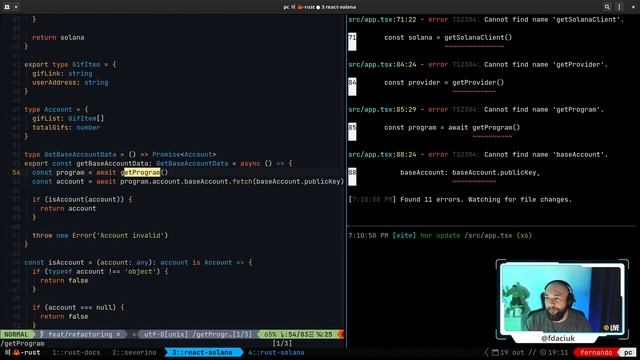Image resolution: width=640 pixels, height=360 pixels.
Task: Click the 'return solana' line
Action: 58,37
